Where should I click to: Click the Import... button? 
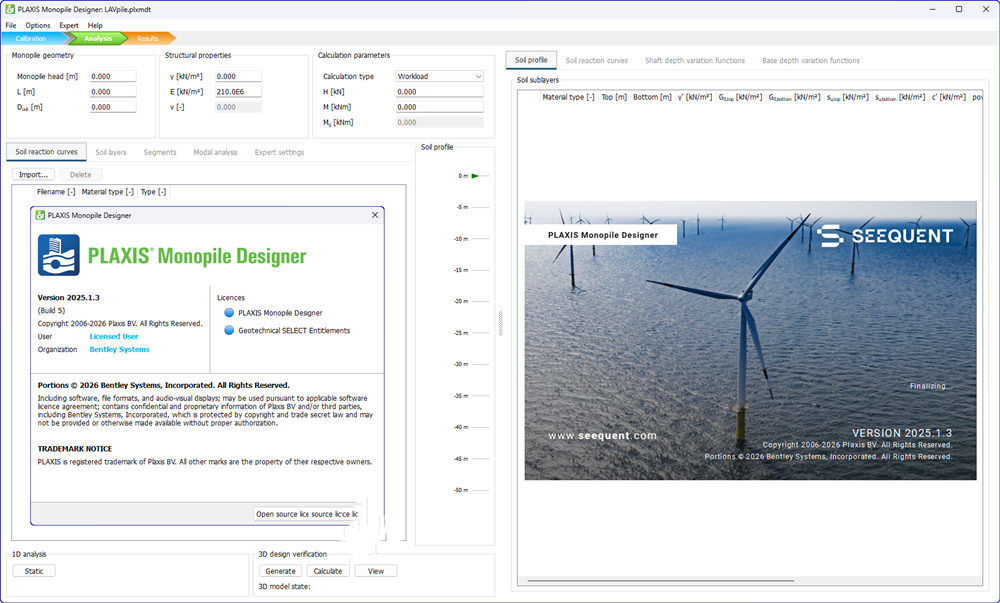[34, 175]
